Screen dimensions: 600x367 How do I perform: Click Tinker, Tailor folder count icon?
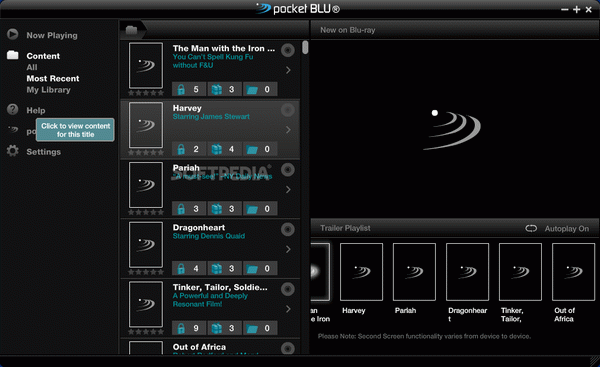(252, 329)
